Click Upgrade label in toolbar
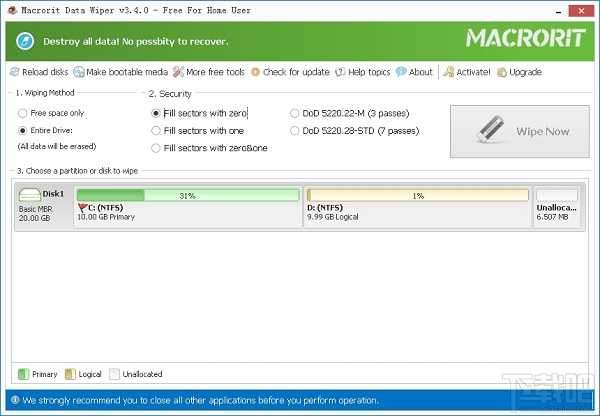The width and height of the screenshot is (600, 416). point(525,72)
